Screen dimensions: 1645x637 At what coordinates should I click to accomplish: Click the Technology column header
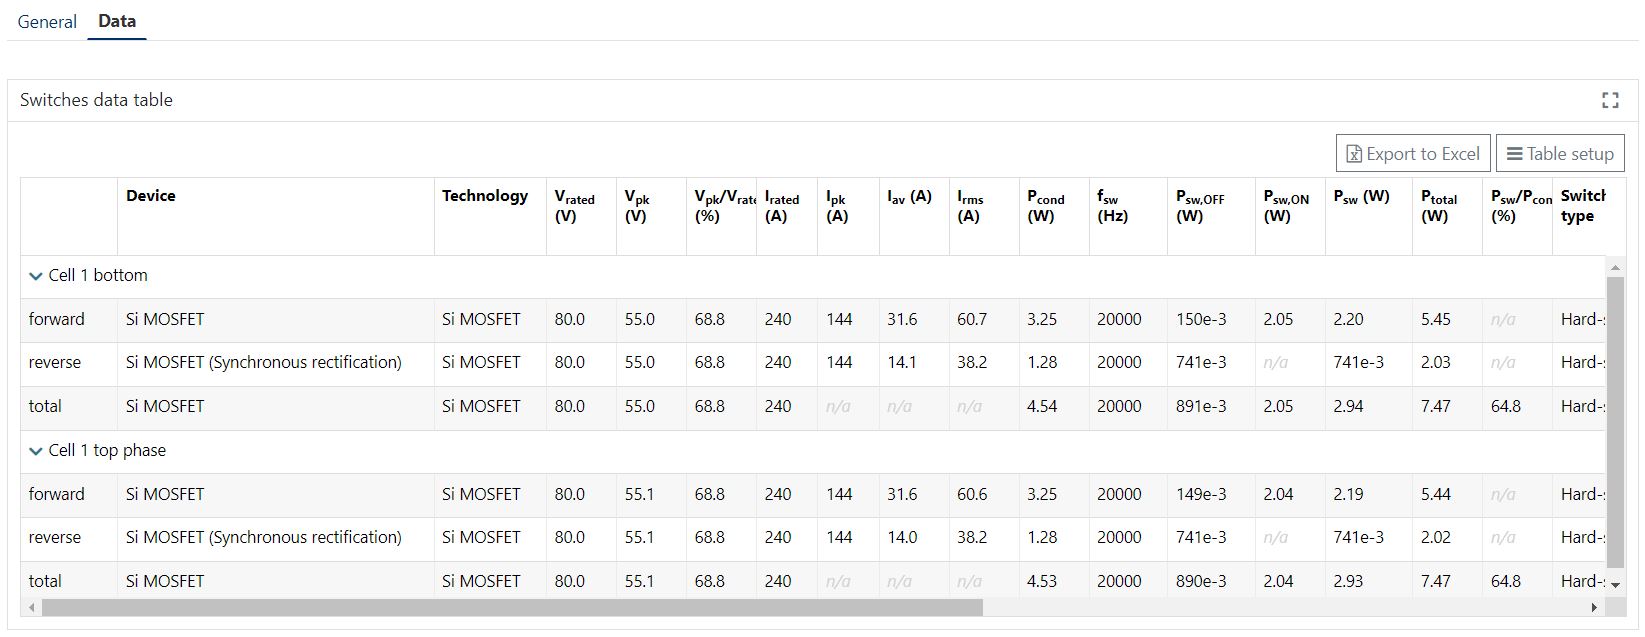[x=484, y=196]
